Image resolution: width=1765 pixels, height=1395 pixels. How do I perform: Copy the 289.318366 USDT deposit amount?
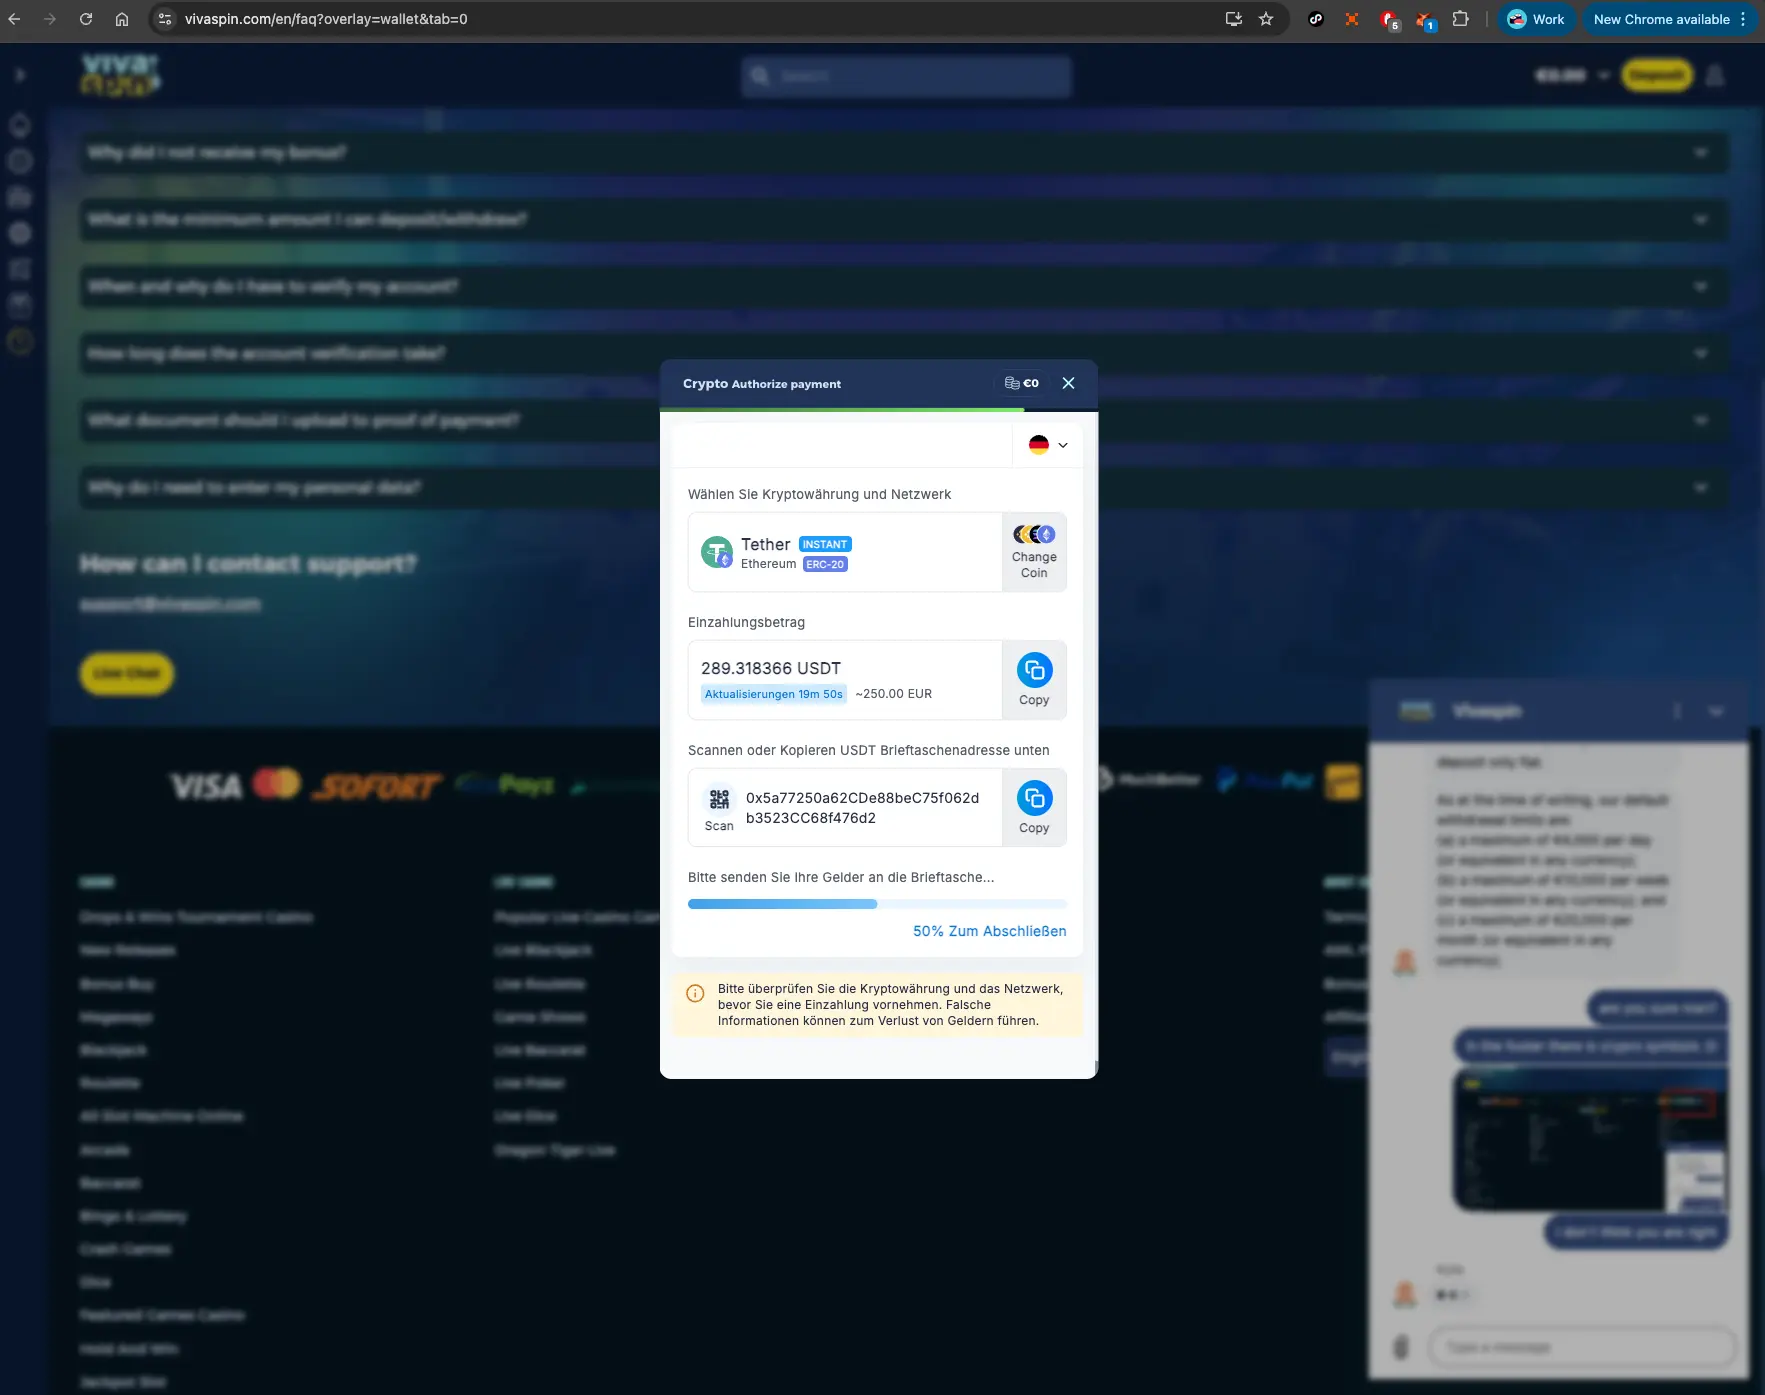[1034, 680]
